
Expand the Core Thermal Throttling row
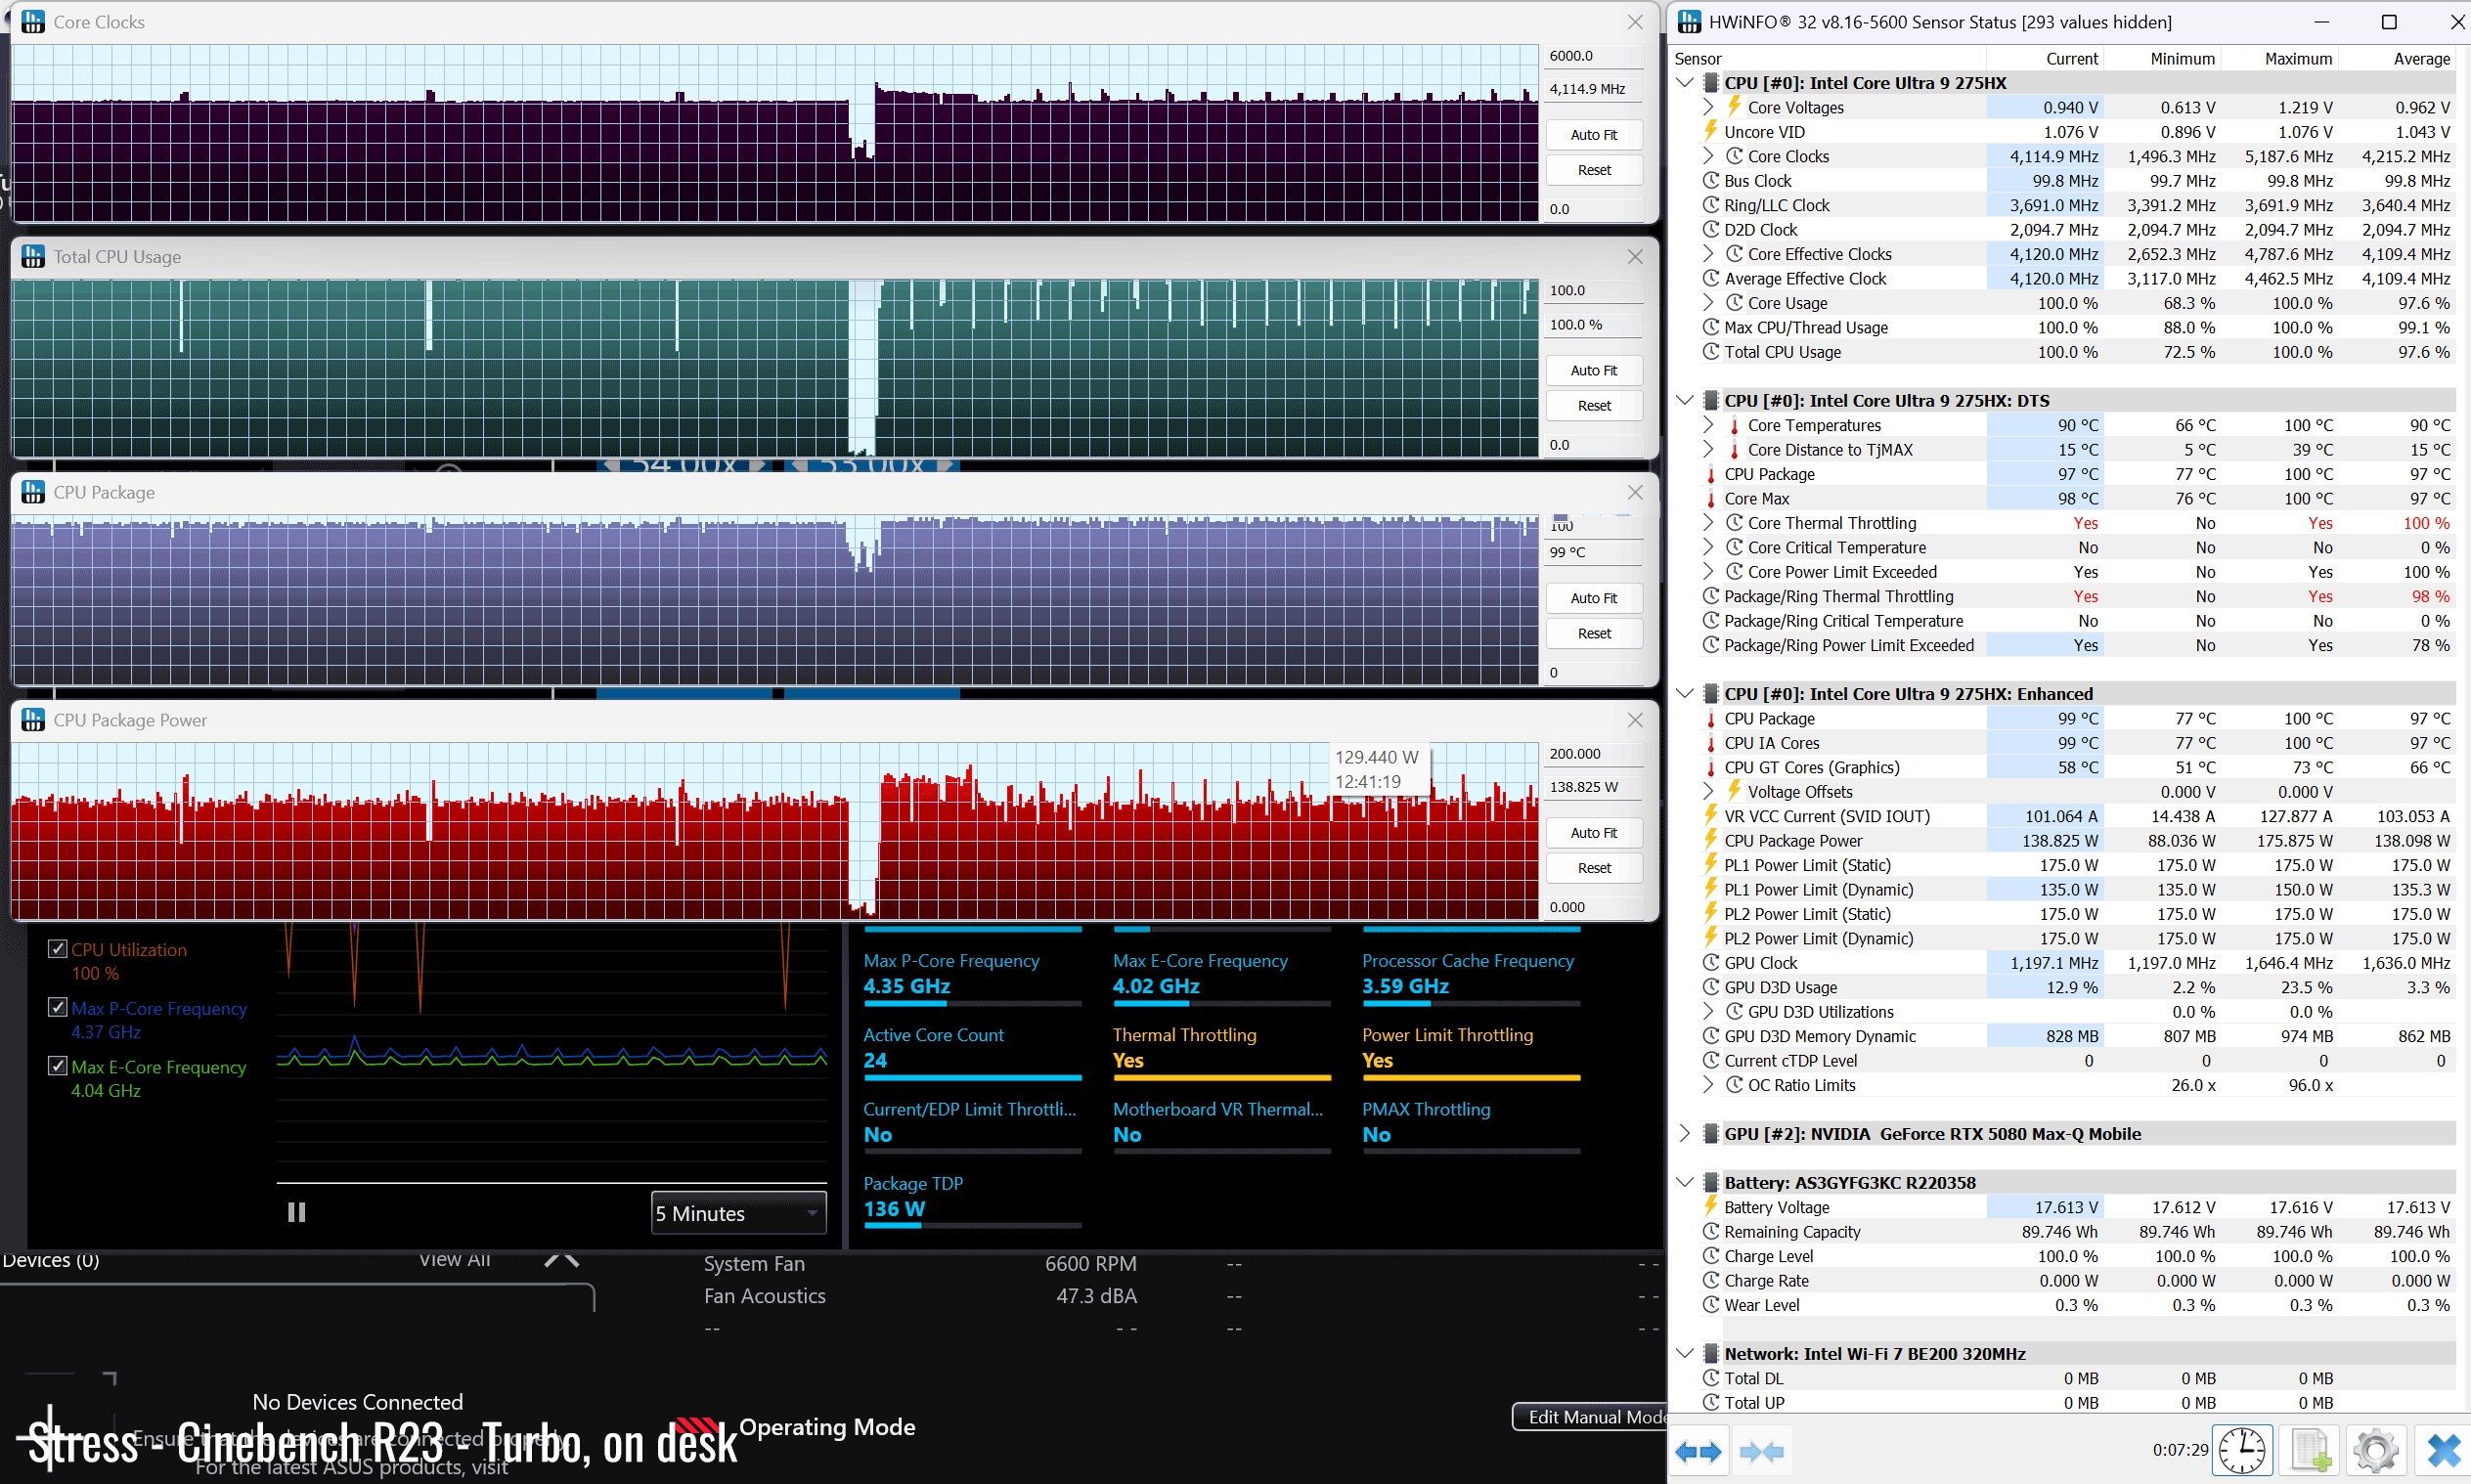pyautogui.click(x=1709, y=523)
